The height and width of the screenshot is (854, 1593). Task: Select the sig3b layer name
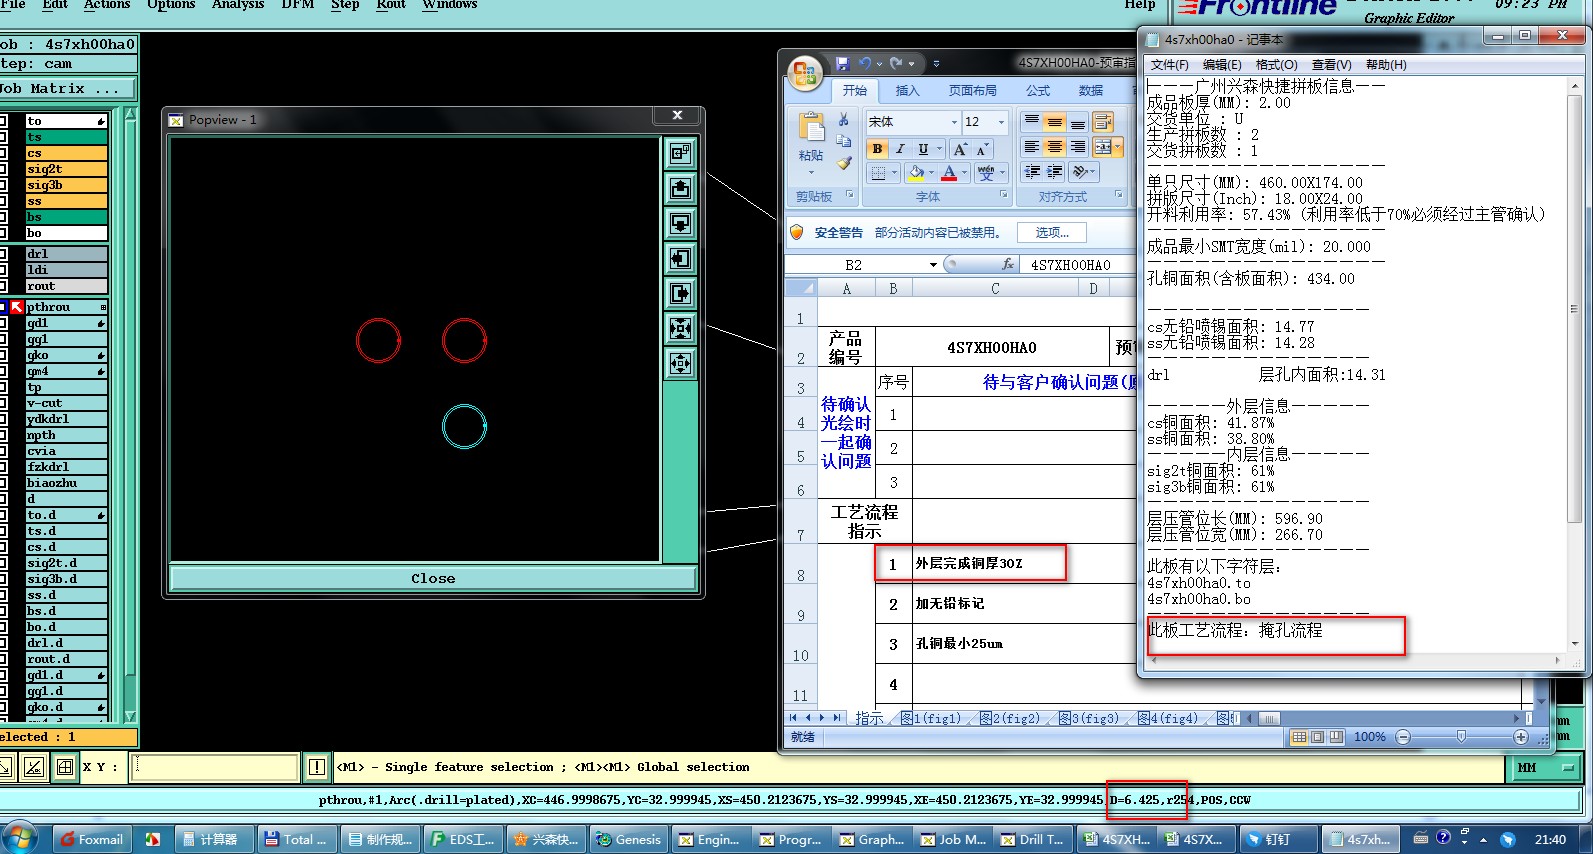point(66,185)
